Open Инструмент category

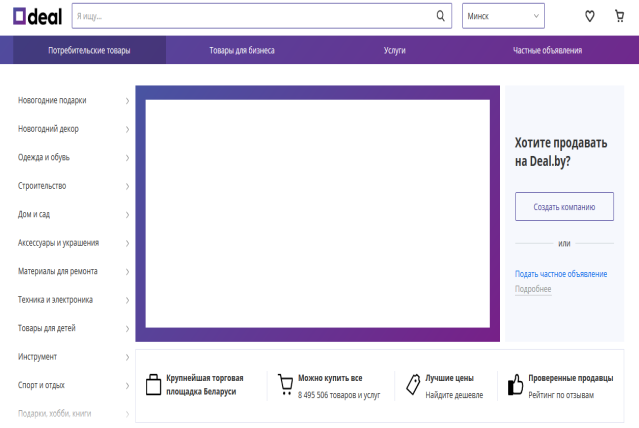[37, 357]
